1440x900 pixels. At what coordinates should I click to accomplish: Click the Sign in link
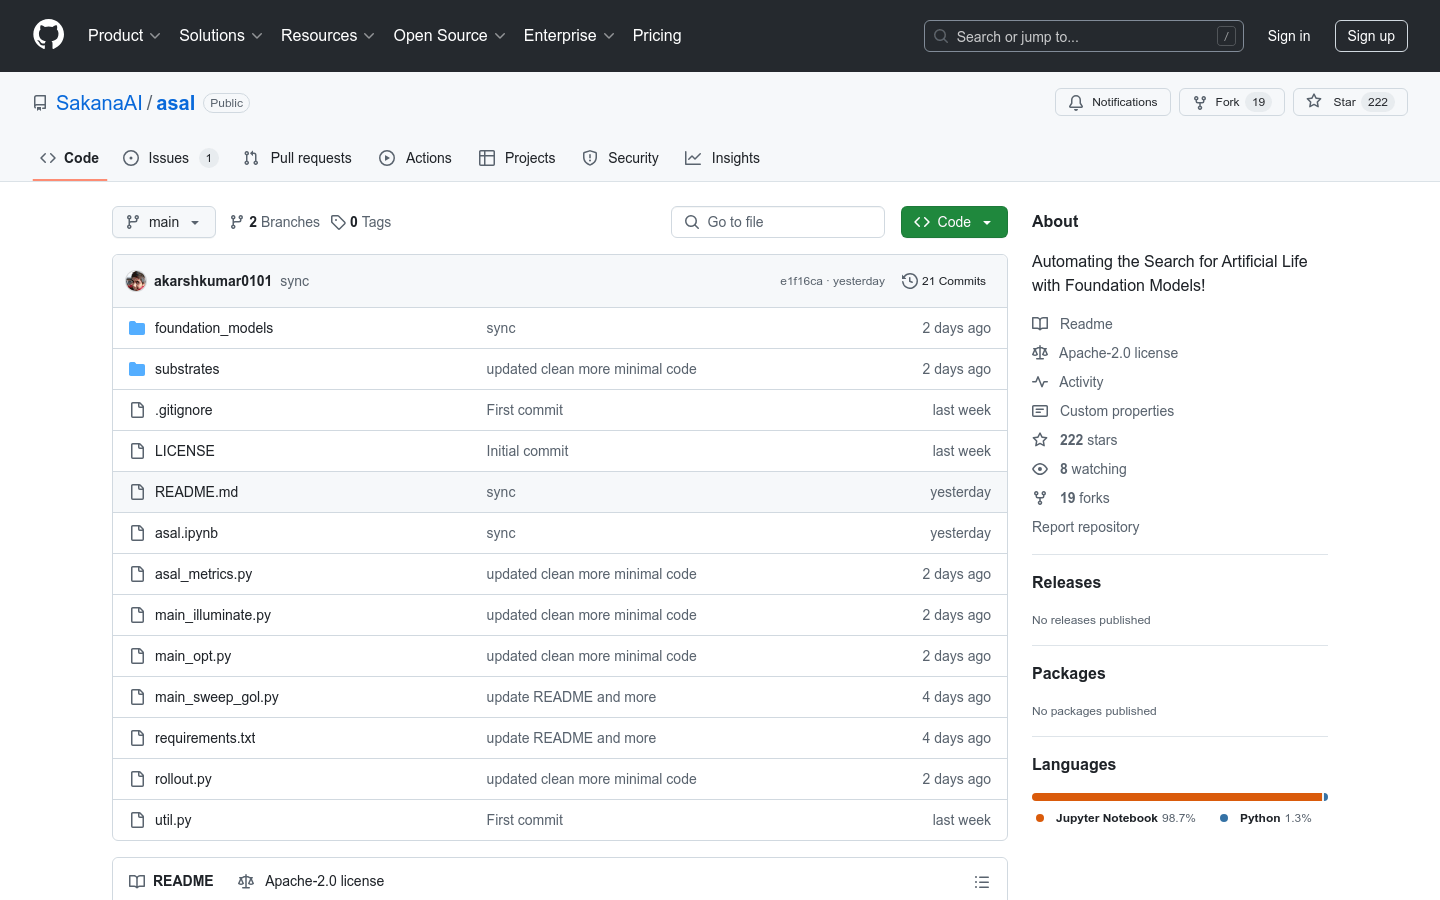coord(1289,36)
